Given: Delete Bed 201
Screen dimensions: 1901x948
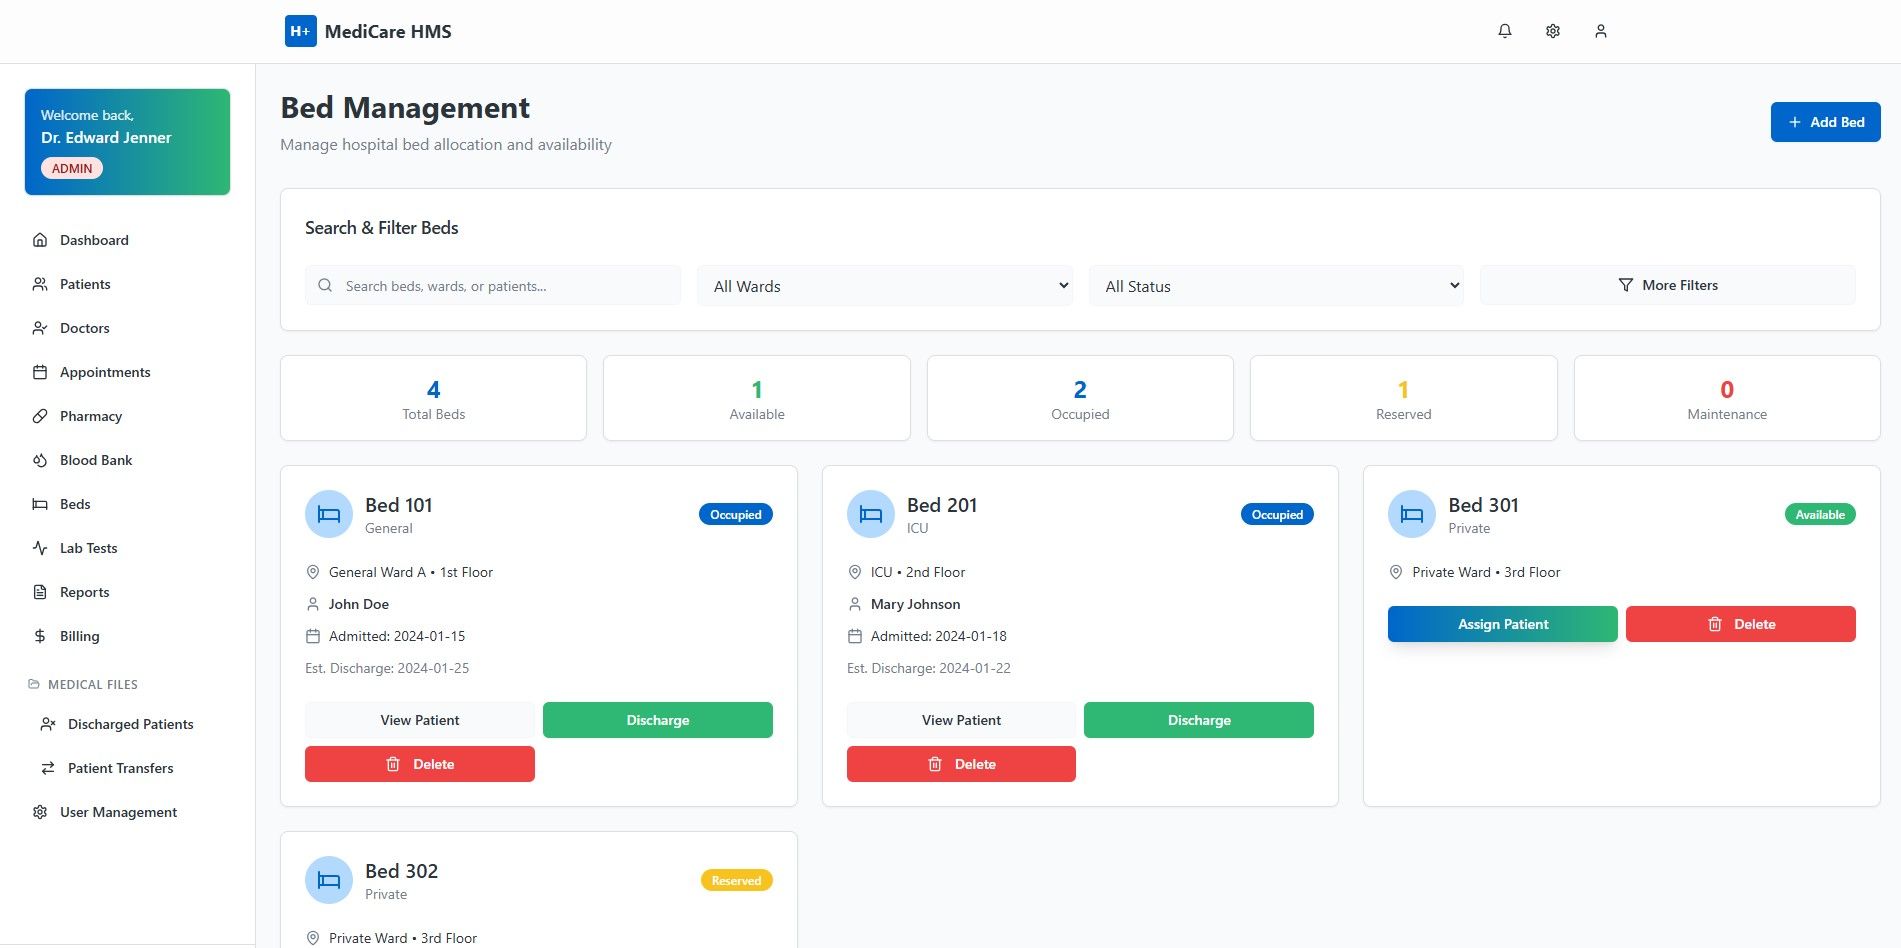Looking at the screenshot, I should click(961, 764).
